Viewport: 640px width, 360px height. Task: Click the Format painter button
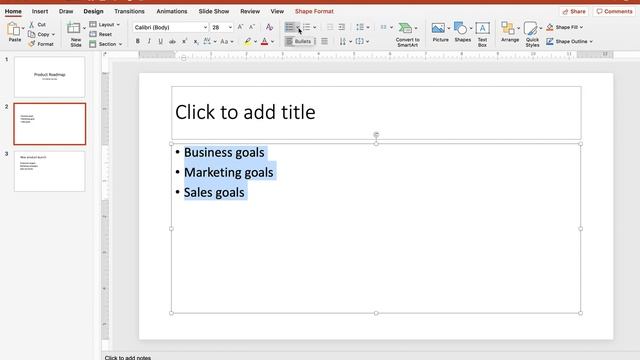[x=41, y=44]
